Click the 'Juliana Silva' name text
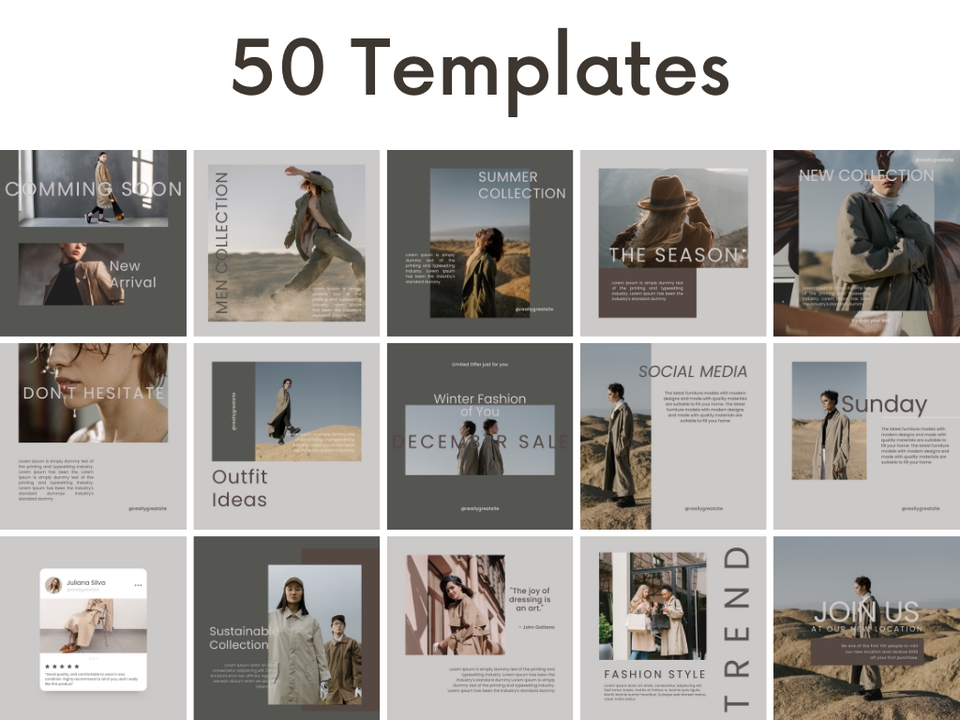This screenshot has height=720, width=960. (x=86, y=583)
